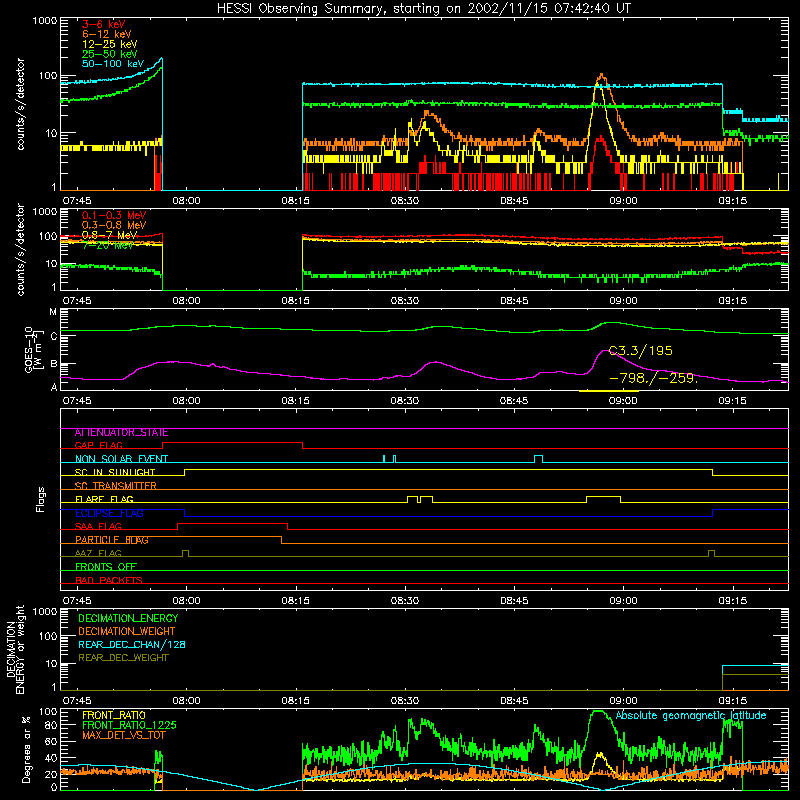Click the FLARE_FLAG raised pulse near 09:00
This screenshot has height=800, width=800.
(604, 497)
